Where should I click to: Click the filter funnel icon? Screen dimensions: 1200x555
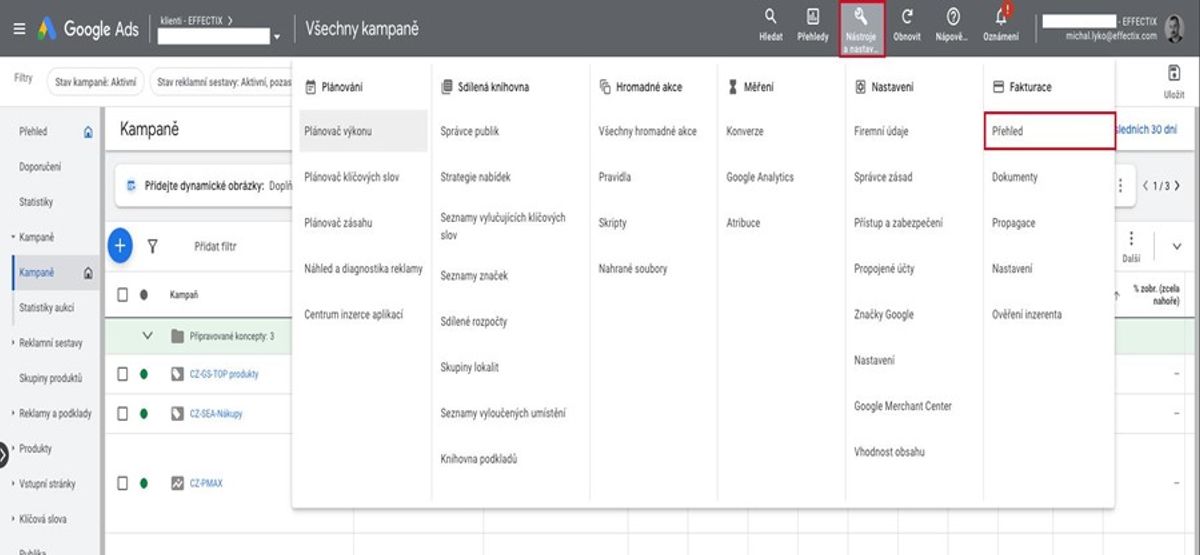coord(153,245)
